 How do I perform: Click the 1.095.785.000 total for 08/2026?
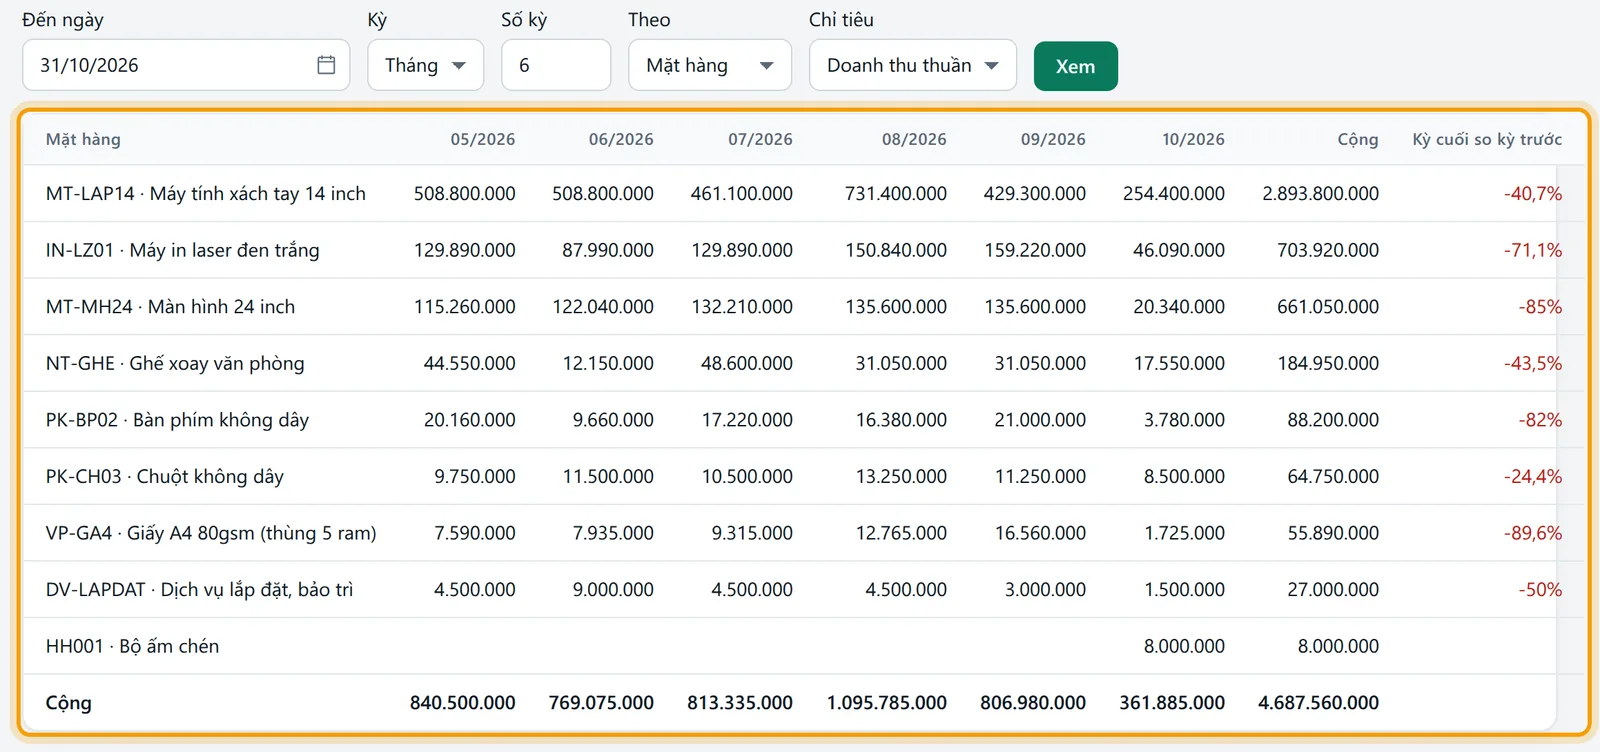886,703
